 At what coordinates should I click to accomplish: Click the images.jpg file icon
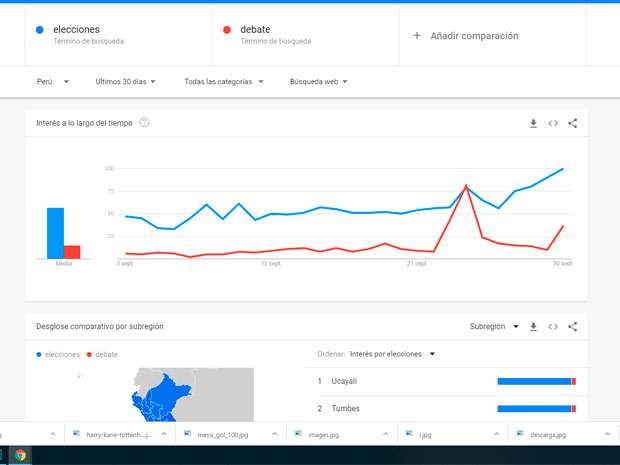[x=299, y=434]
